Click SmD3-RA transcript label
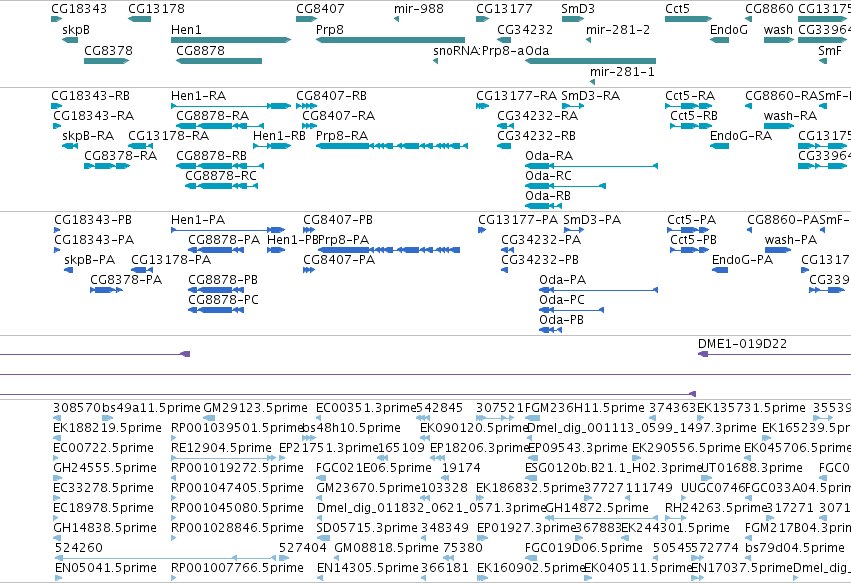This screenshot has width=851, height=583. pos(590,96)
